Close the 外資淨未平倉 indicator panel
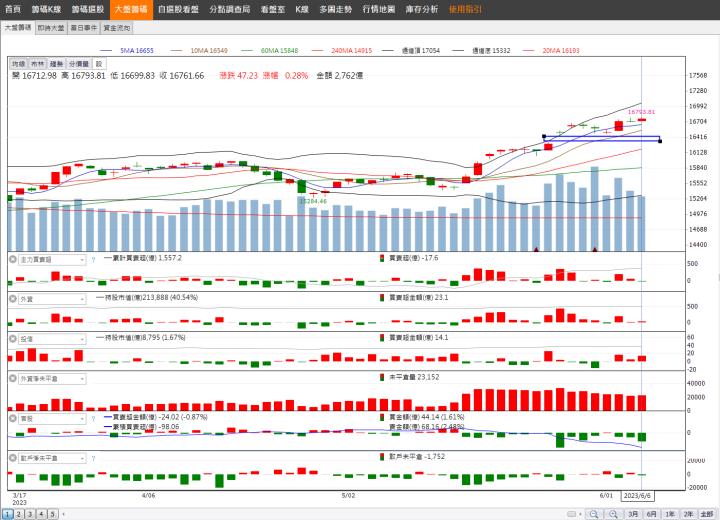The image size is (720, 520). [13, 378]
